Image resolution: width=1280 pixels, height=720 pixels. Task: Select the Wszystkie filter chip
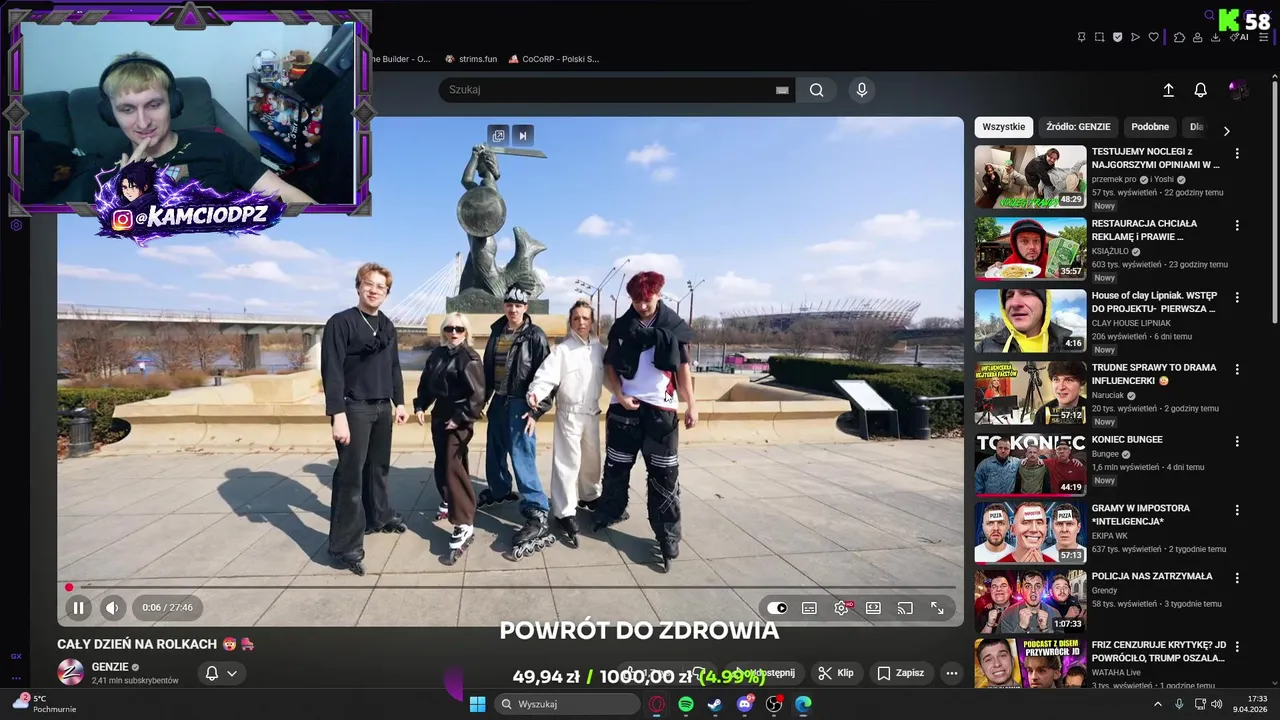click(x=1003, y=127)
